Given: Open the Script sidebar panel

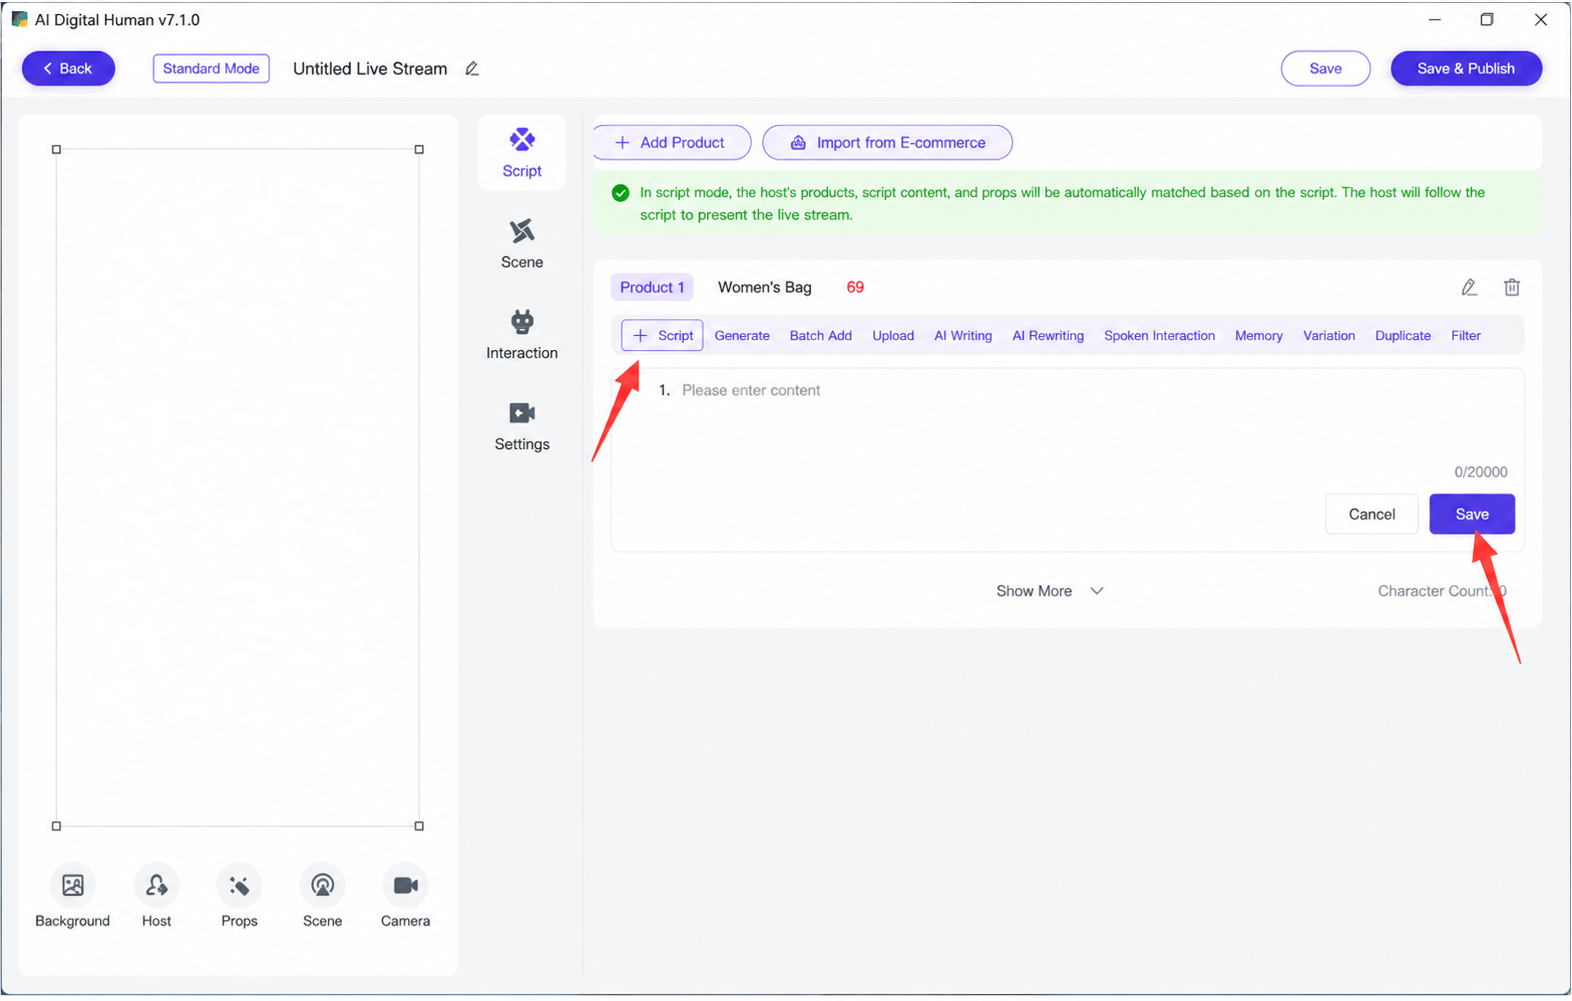Looking at the screenshot, I should (522, 153).
